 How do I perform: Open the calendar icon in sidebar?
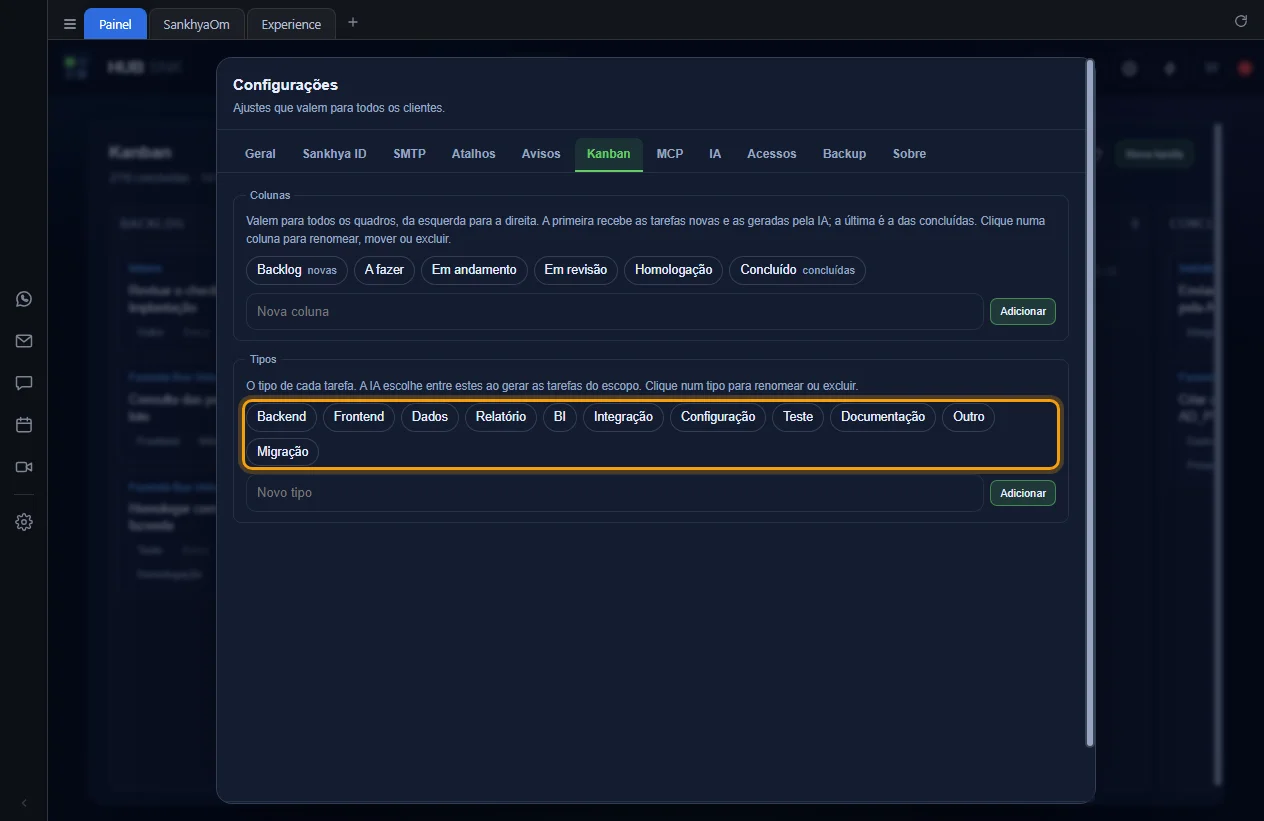point(24,425)
